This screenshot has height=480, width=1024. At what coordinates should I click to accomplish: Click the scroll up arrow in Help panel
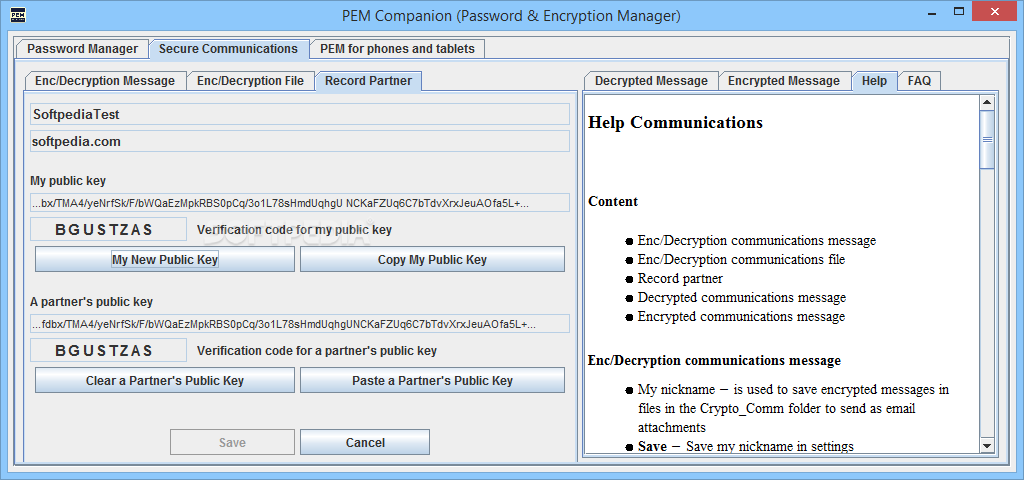987,101
